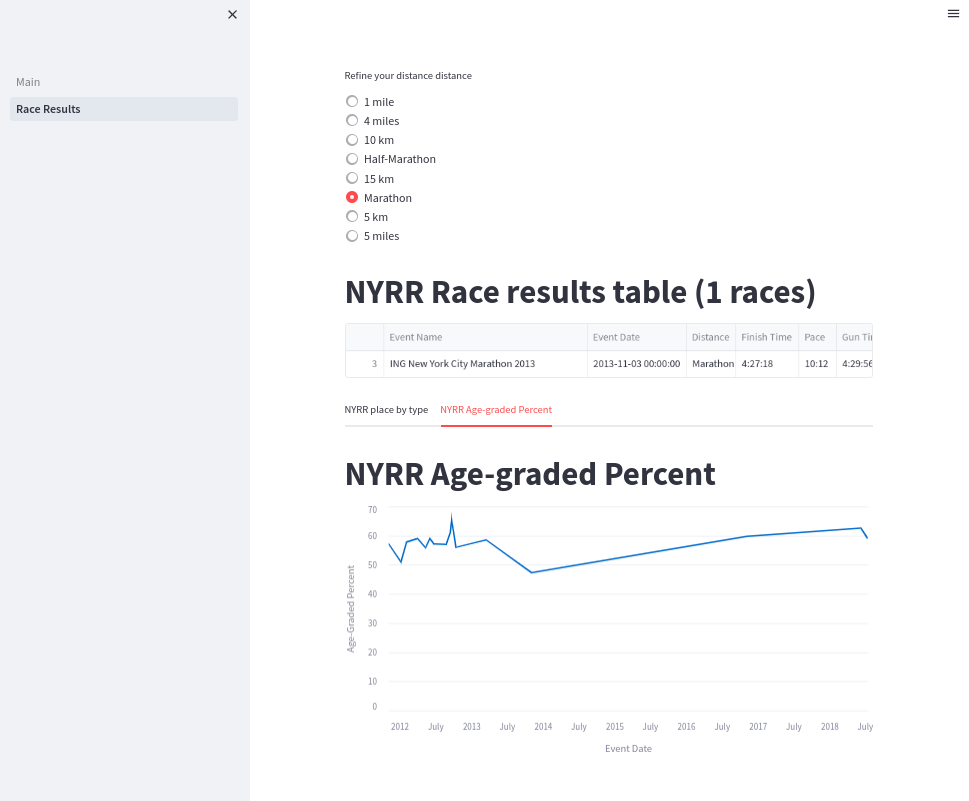Switch to NYRR place by type tab

click(x=386, y=410)
